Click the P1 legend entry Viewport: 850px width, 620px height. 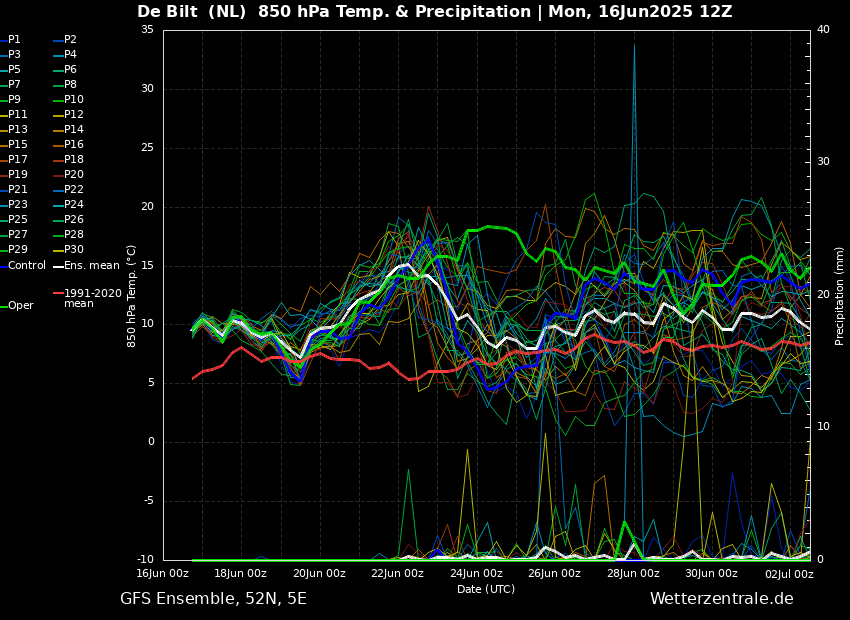tap(14, 40)
